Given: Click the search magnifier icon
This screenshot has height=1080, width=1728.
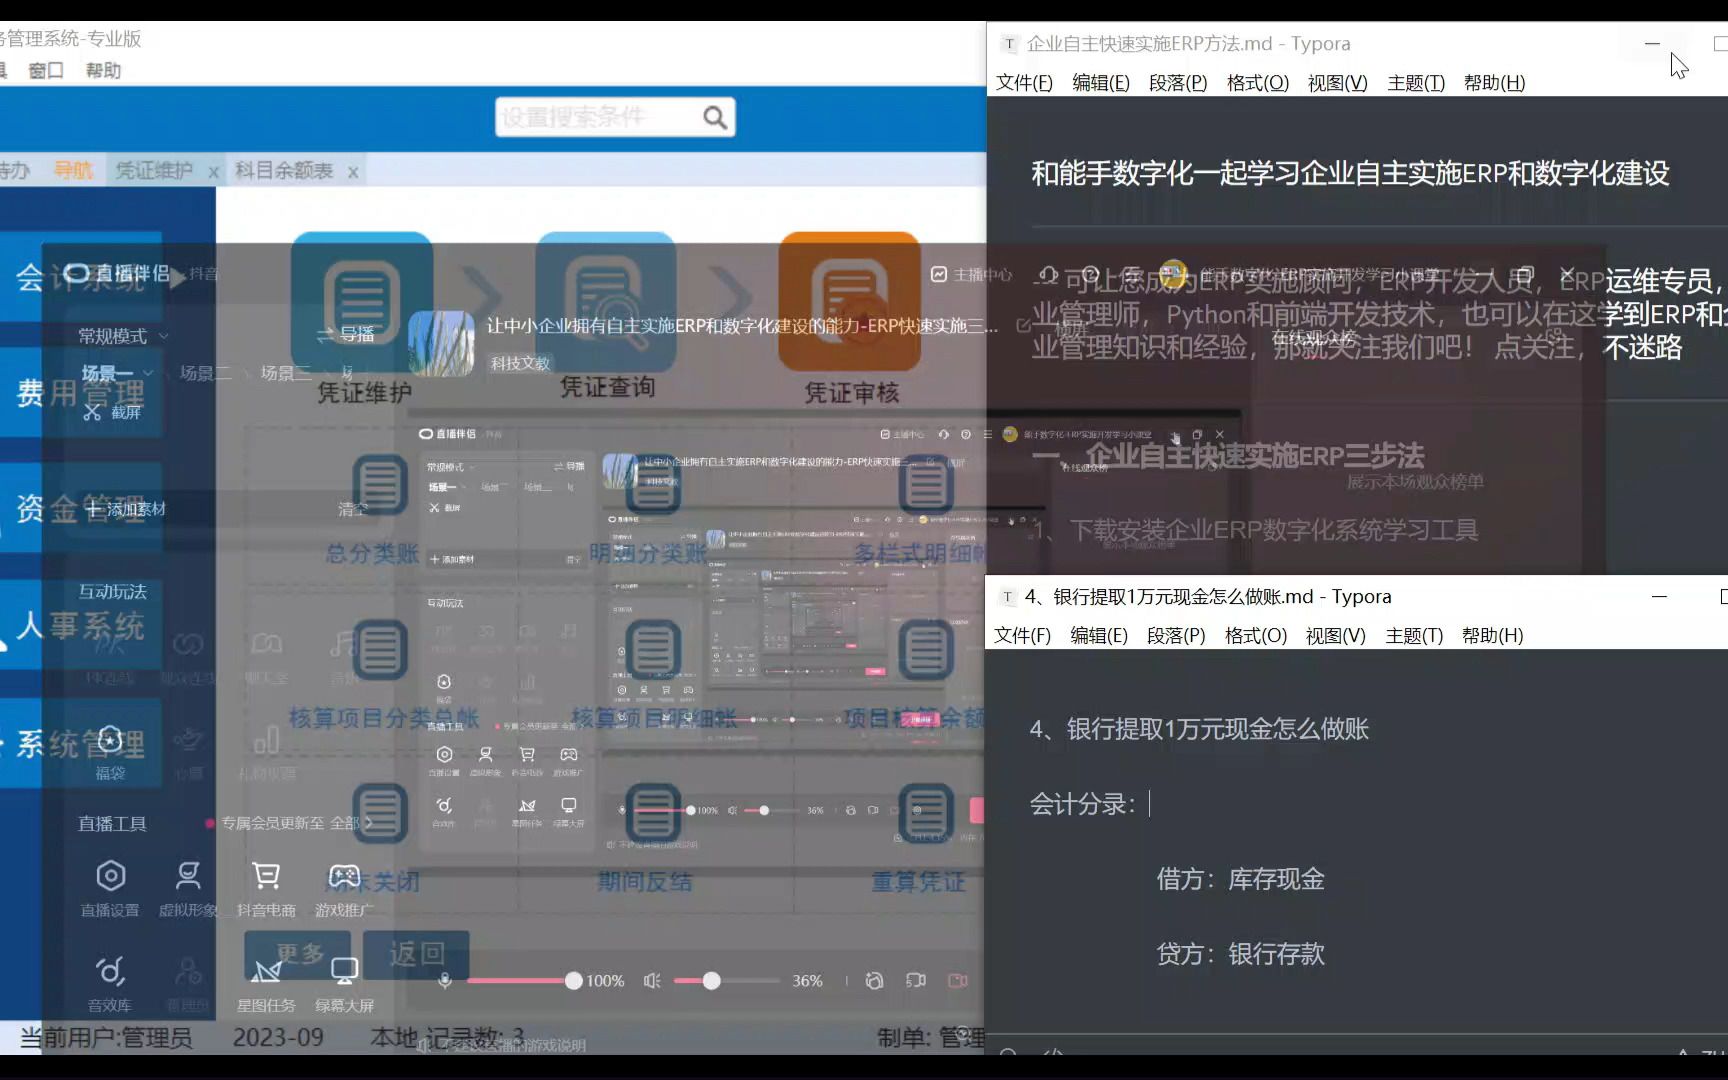Looking at the screenshot, I should (x=714, y=116).
